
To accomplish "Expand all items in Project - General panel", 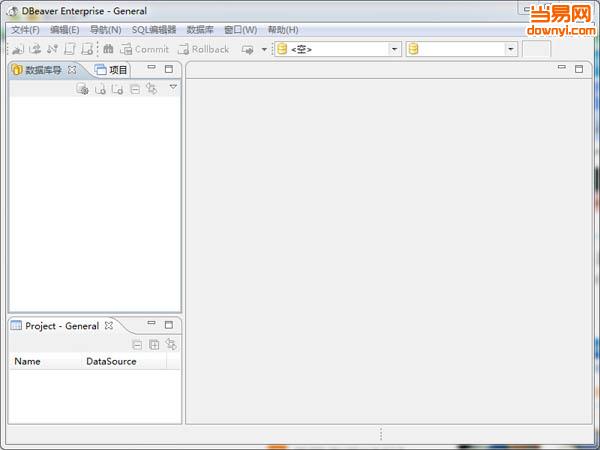I will pos(154,344).
